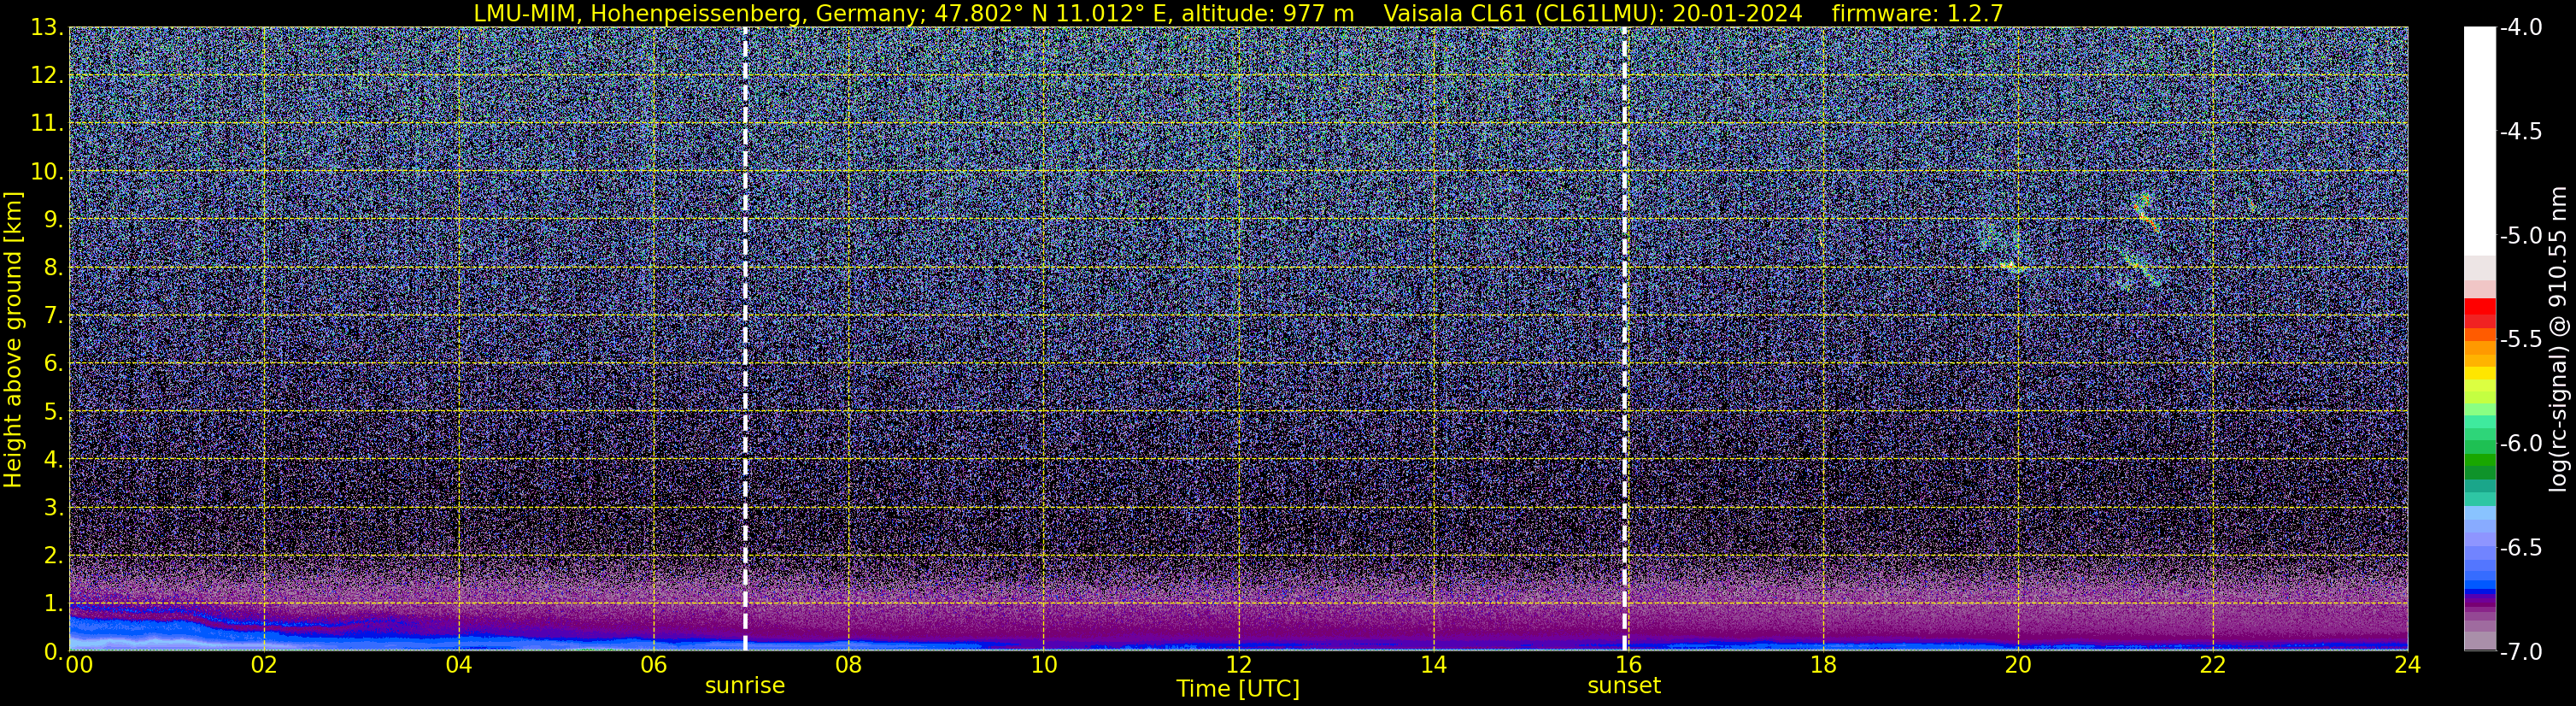Click the white top section of the colorbar
Viewport: 2576px width, 706px height.
pyautogui.click(x=2480, y=140)
